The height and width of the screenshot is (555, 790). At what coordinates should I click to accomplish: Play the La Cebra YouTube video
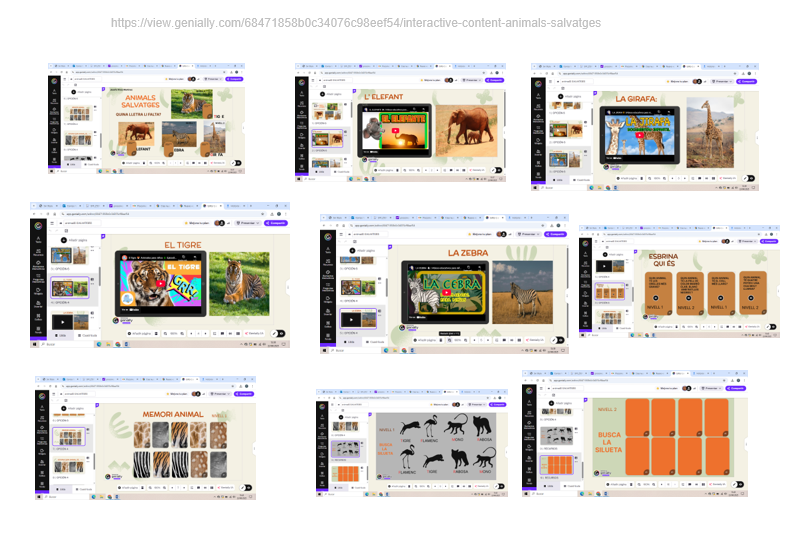coord(446,292)
